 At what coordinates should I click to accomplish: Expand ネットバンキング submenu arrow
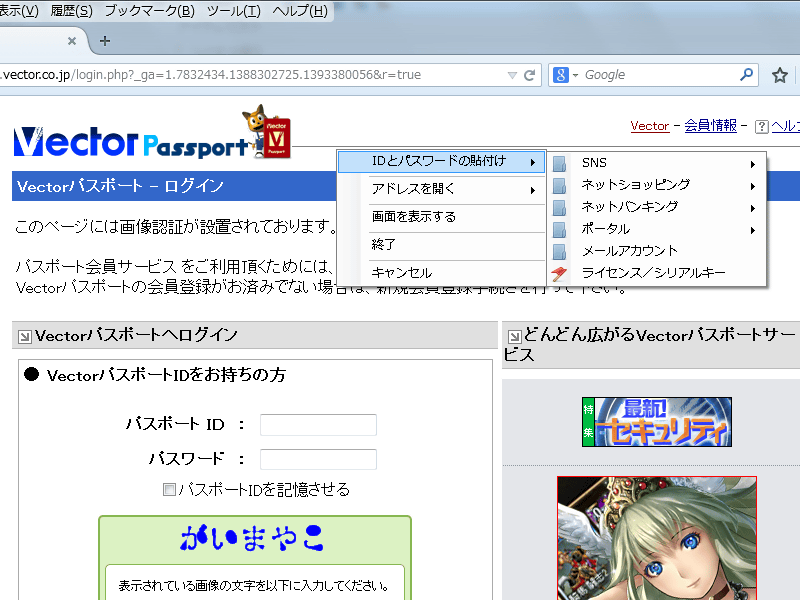pos(753,208)
